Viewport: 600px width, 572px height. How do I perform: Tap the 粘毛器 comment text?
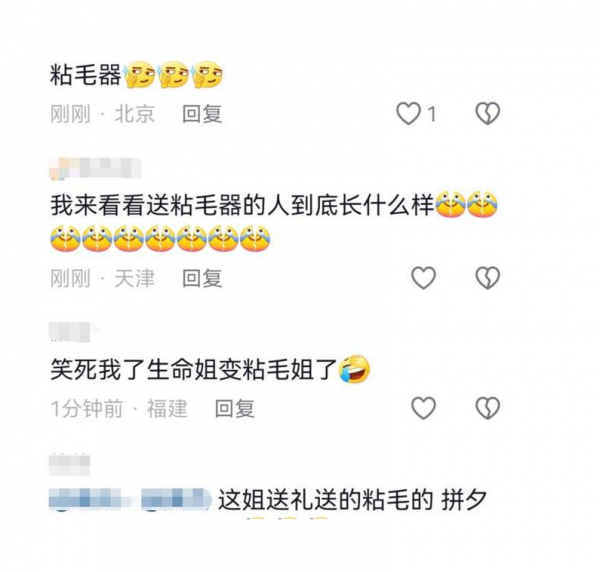pos(86,75)
